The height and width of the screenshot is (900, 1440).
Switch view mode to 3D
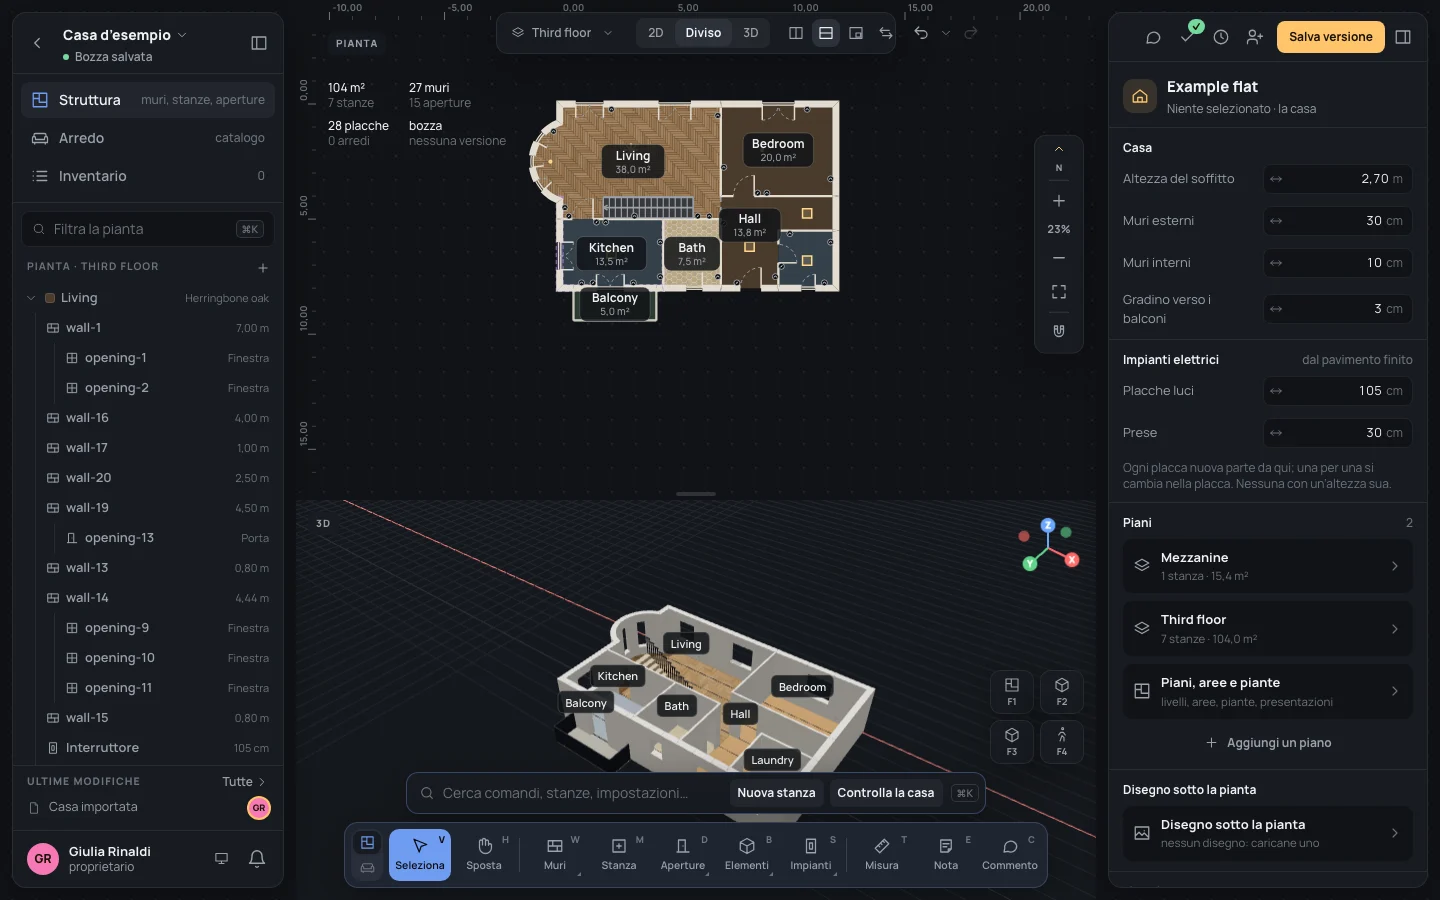click(751, 33)
